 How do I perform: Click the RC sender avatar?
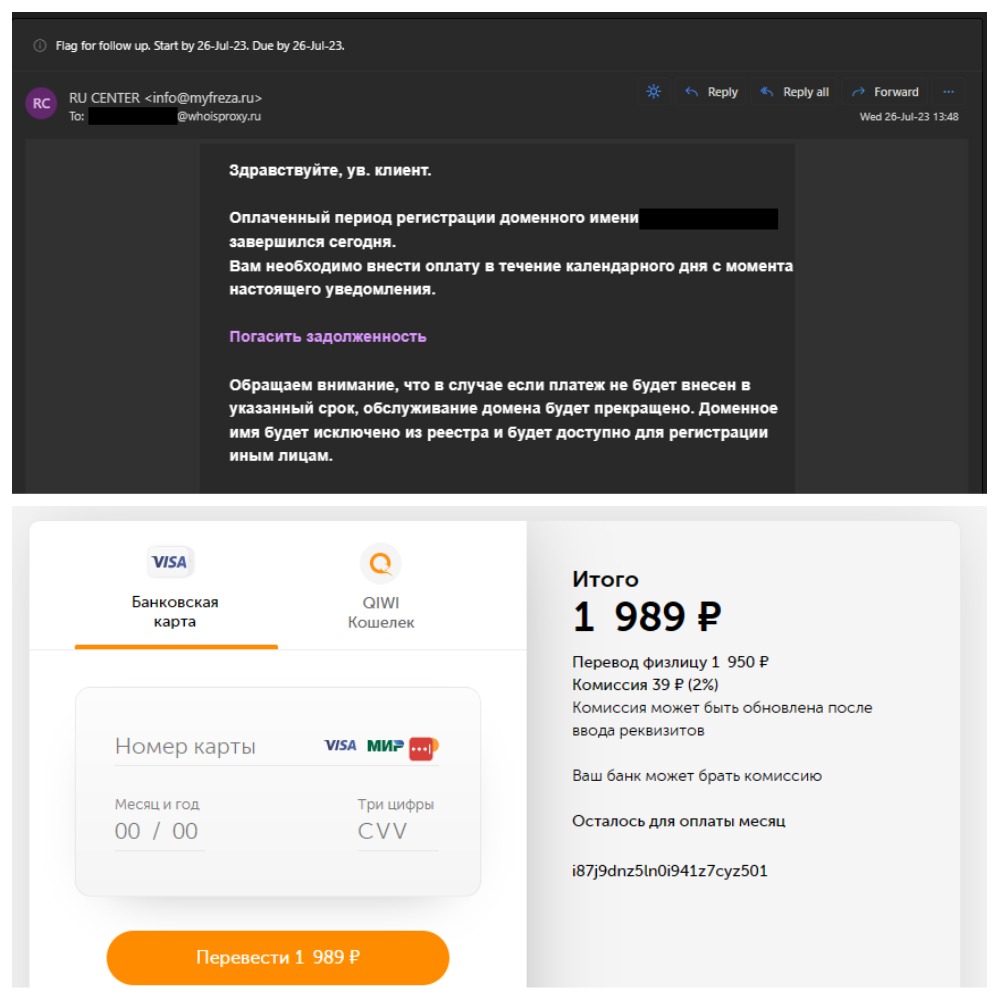41,103
